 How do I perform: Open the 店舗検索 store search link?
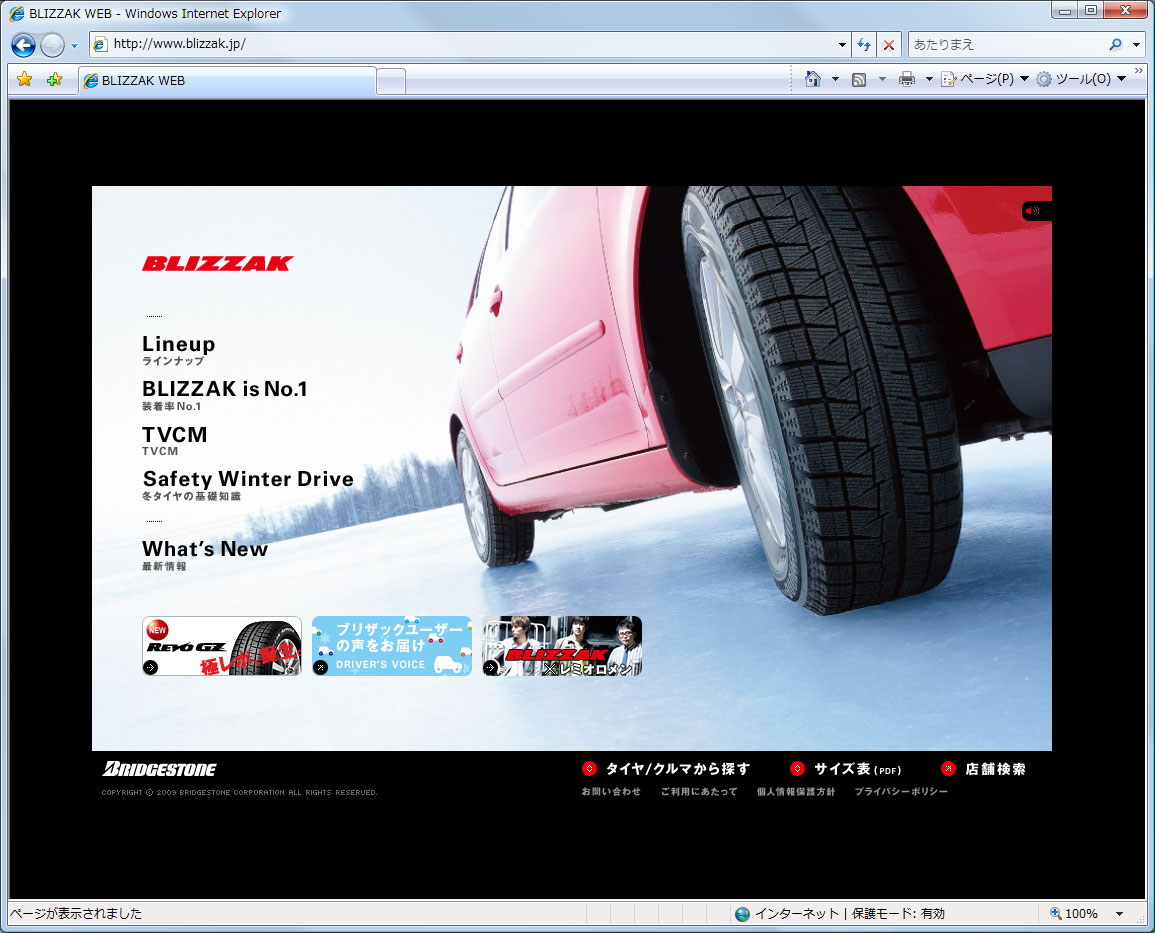coord(995,769)
